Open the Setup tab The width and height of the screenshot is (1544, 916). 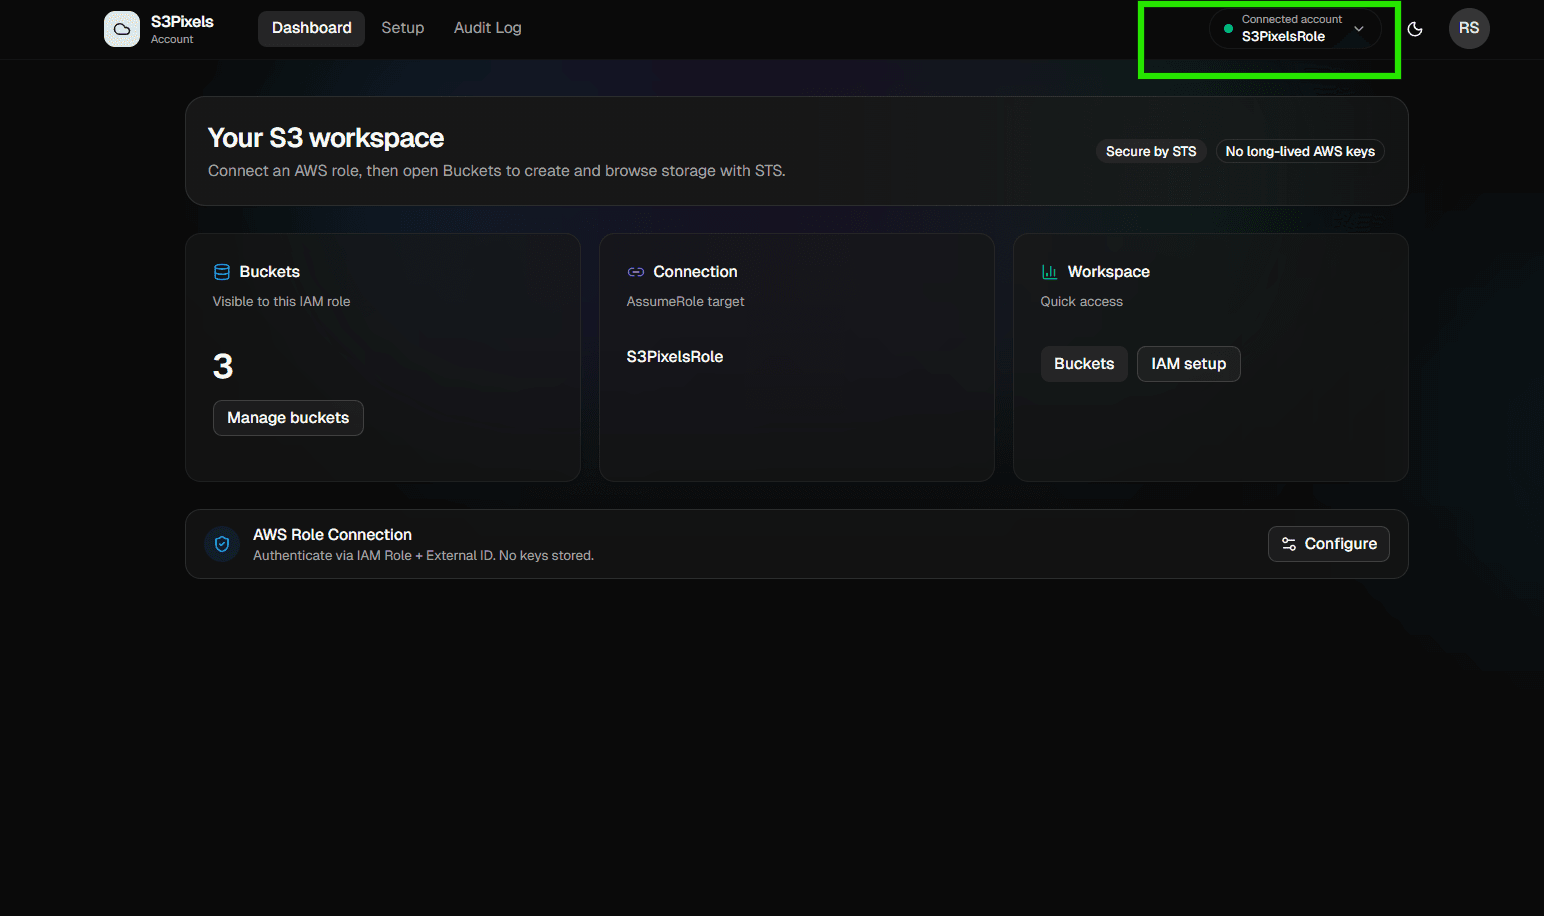402,28
